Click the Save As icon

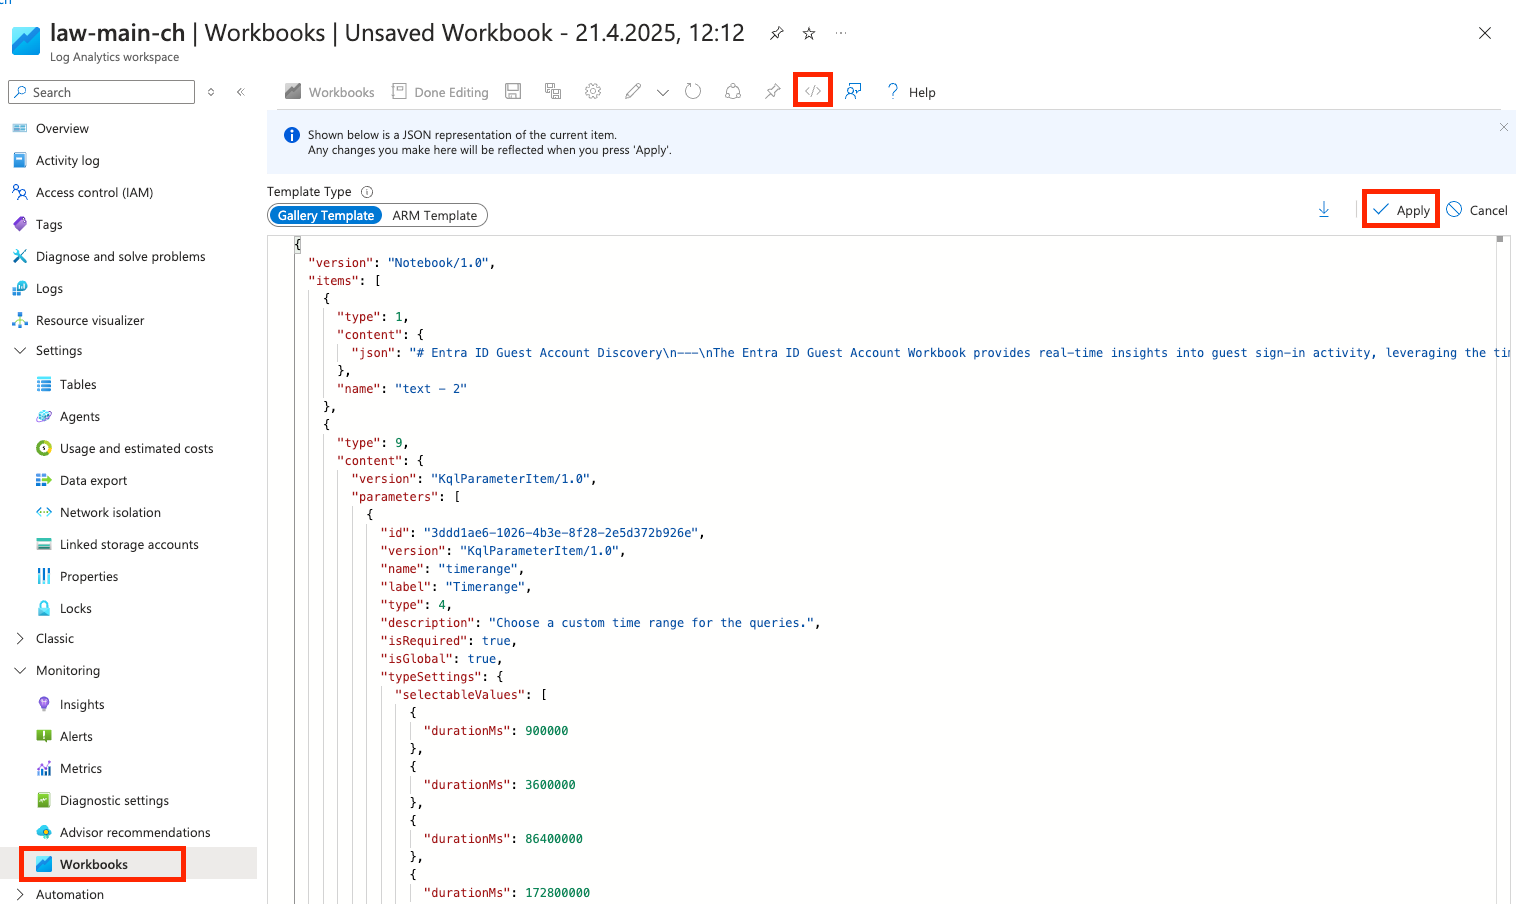click(x=553, y=91)
